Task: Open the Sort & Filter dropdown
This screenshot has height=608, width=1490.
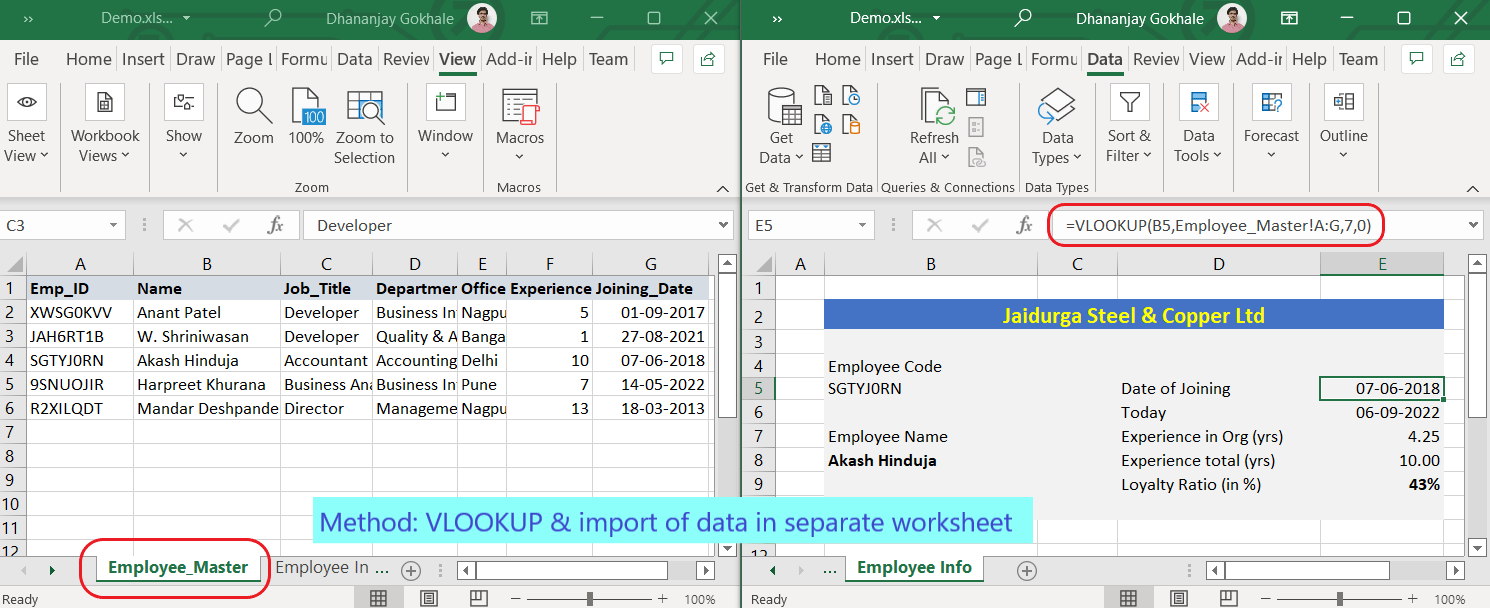Action: tap(1128, 124)
